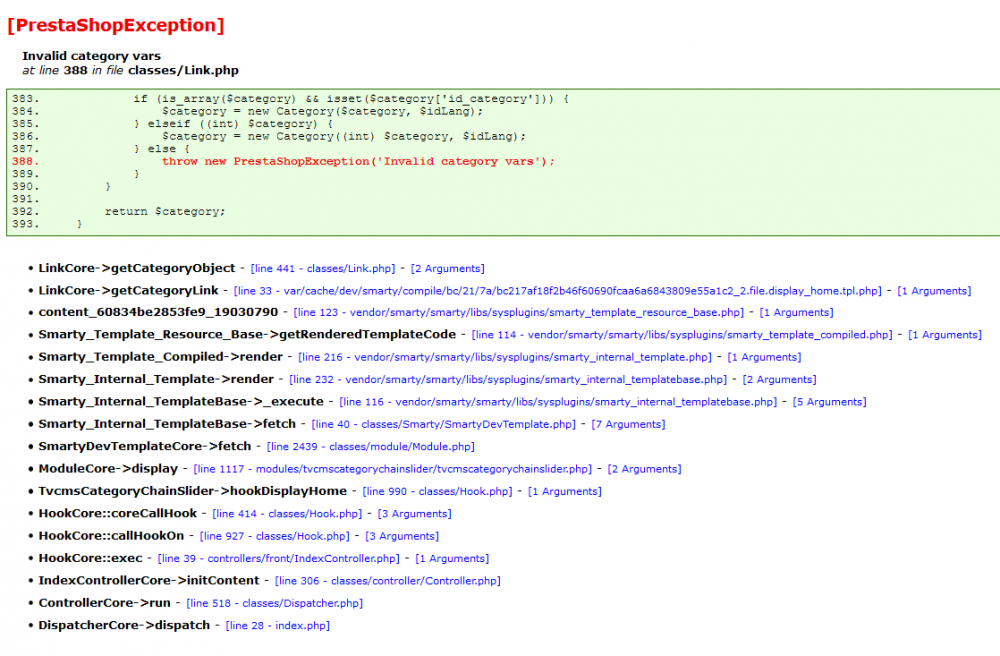Open line 414 classes/Hook.php link
This screenshot has height=656, width=1000.
click(287, 514)
